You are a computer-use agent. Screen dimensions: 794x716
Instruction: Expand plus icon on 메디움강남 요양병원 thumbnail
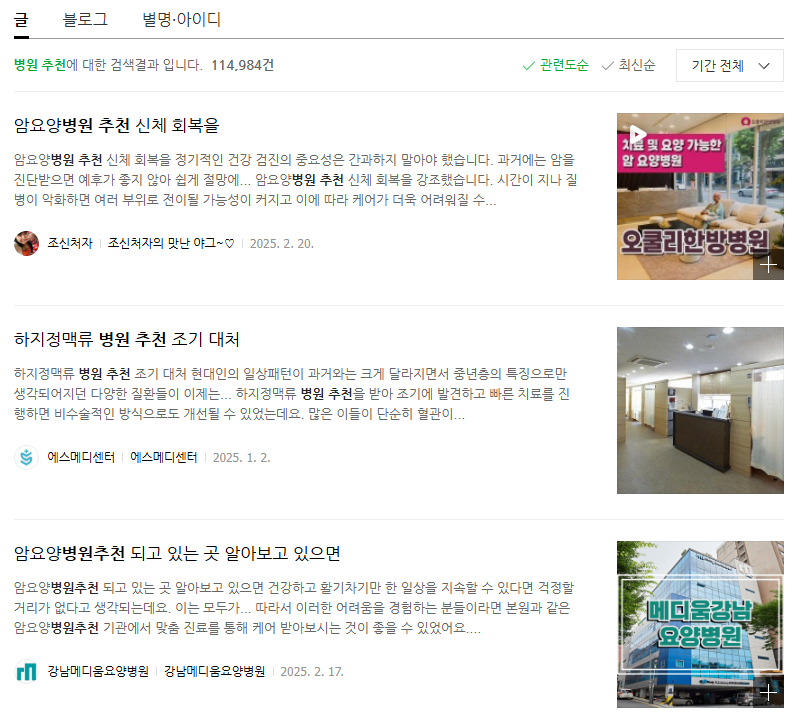point(768,693)
